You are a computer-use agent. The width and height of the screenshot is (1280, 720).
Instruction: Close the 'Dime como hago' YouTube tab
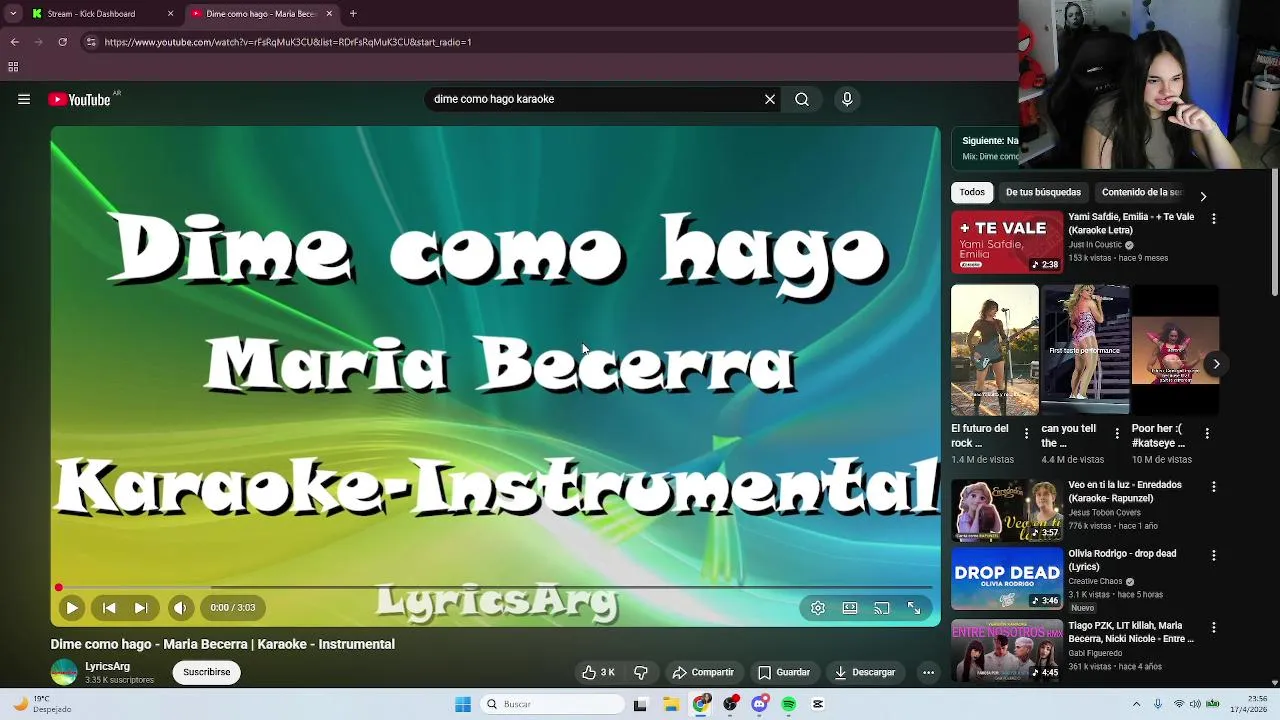[x=329, y=14]
